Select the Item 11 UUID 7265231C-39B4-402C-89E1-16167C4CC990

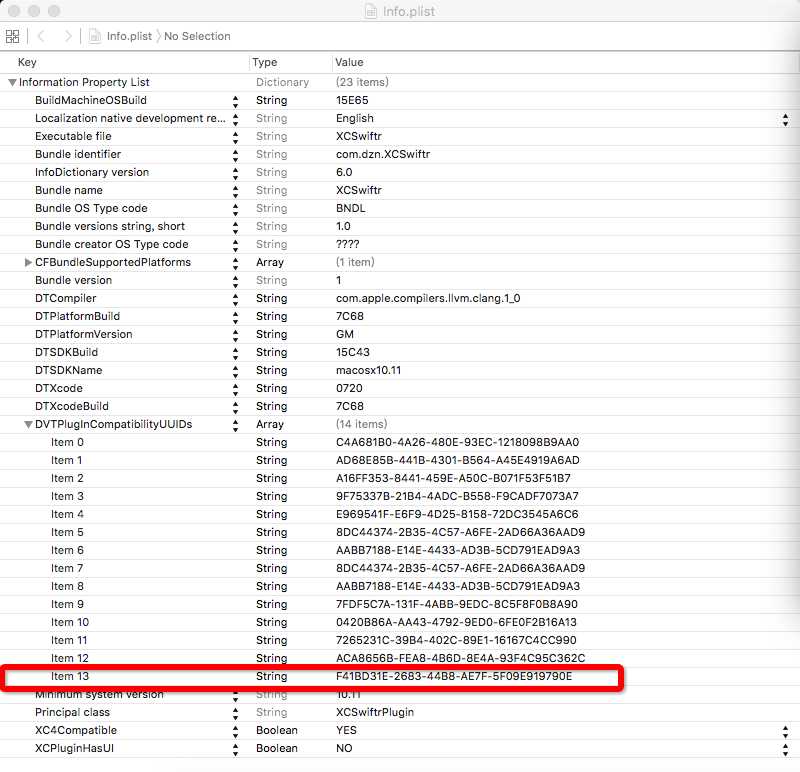click(x=456, y=640)
